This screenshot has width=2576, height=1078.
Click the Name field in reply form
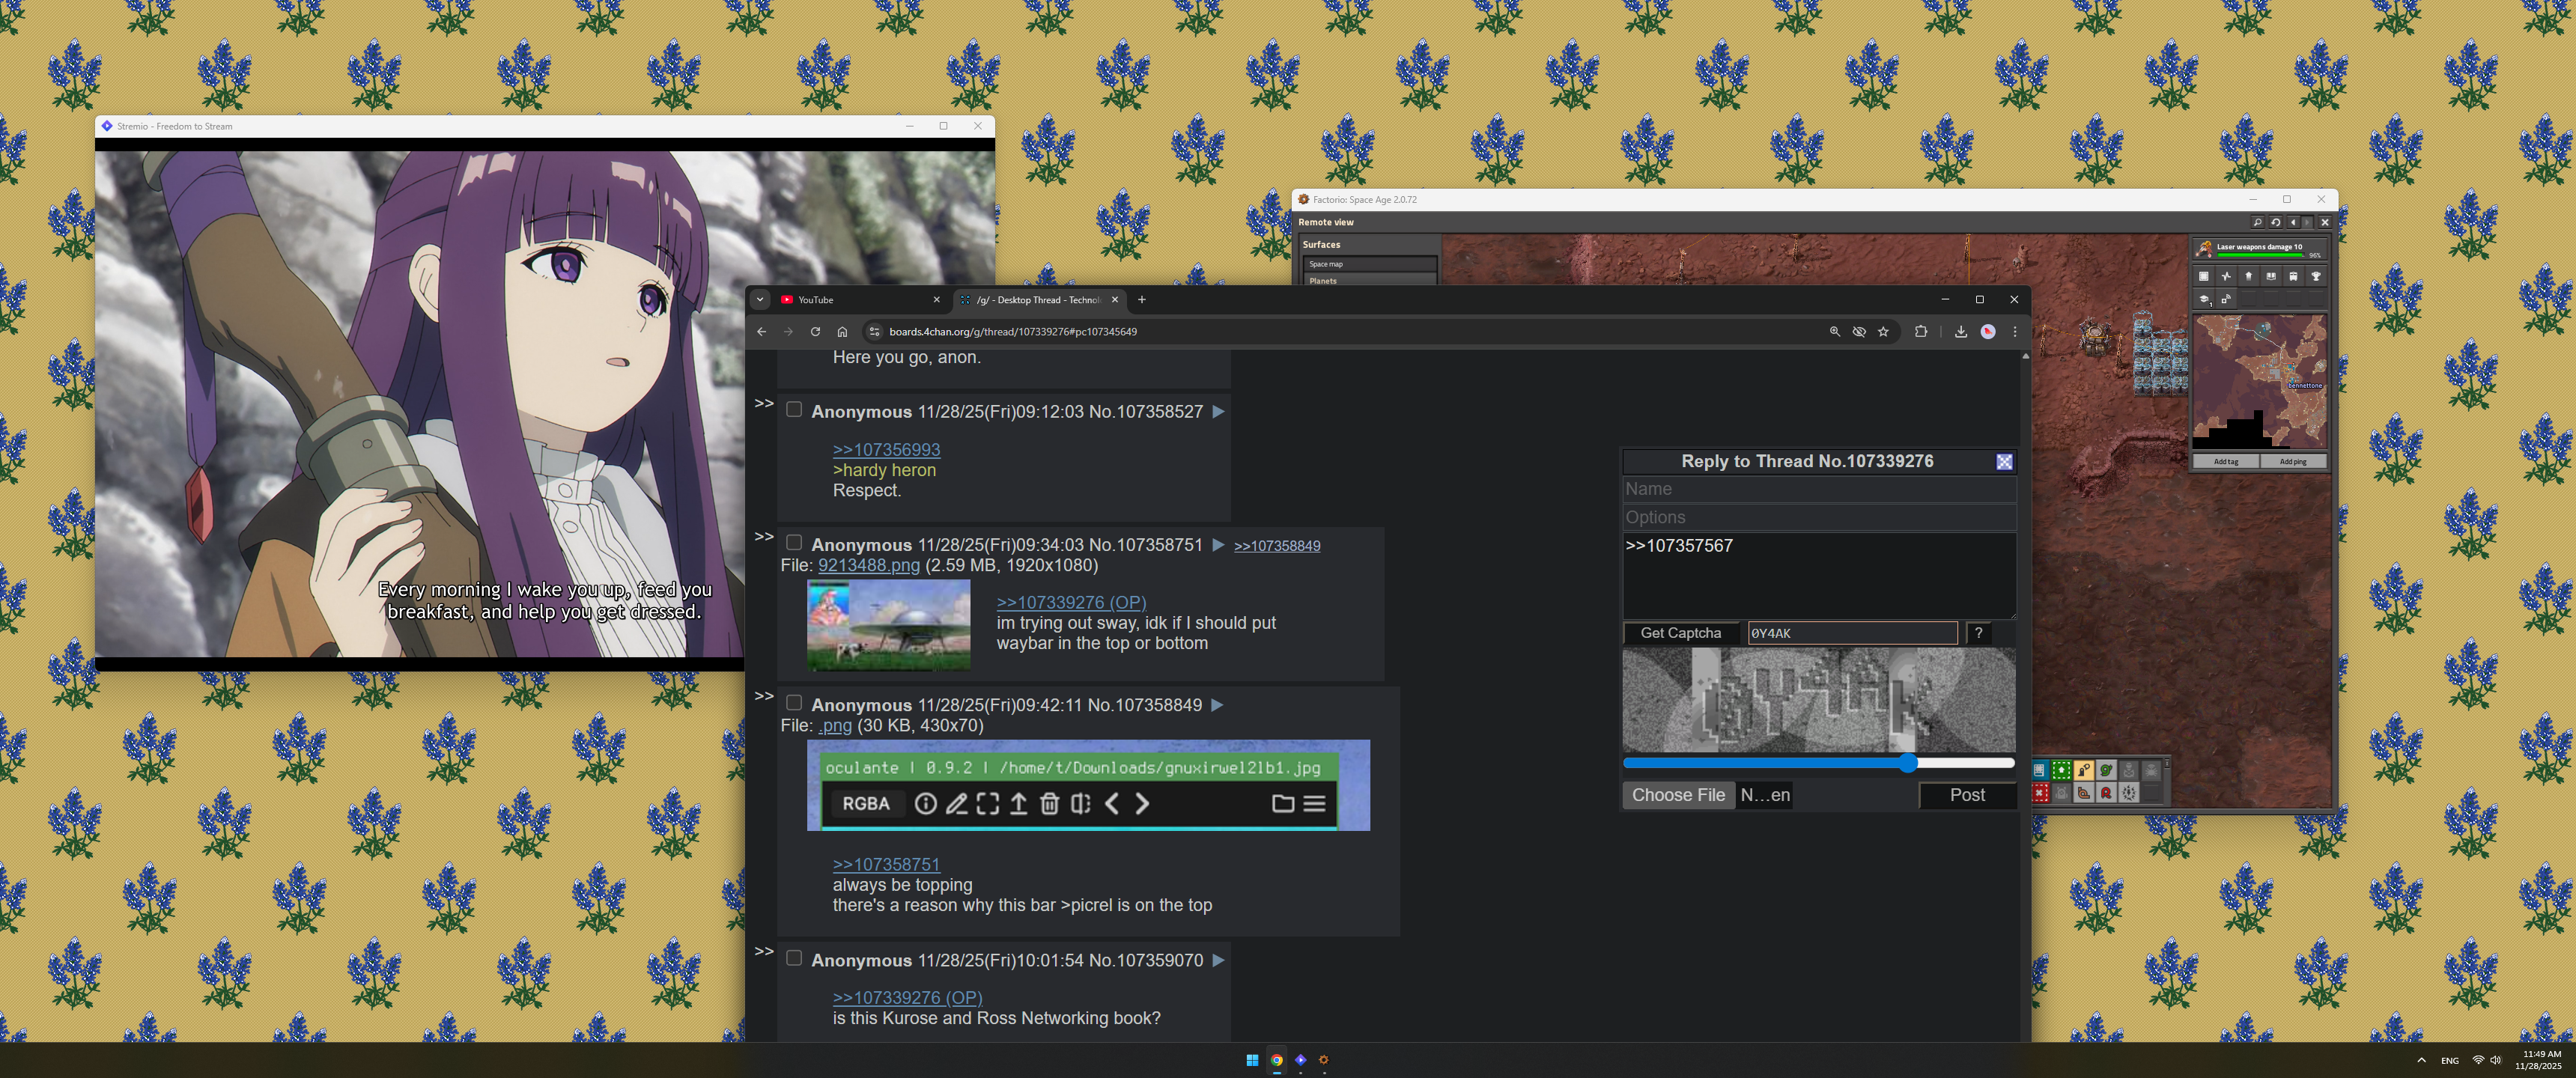[x=1818, y=489]
